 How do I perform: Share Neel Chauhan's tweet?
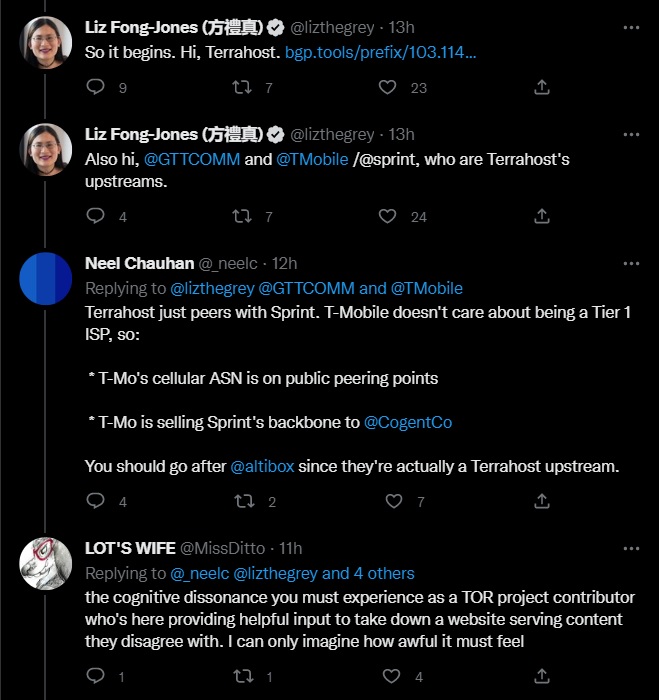point(541,501)
